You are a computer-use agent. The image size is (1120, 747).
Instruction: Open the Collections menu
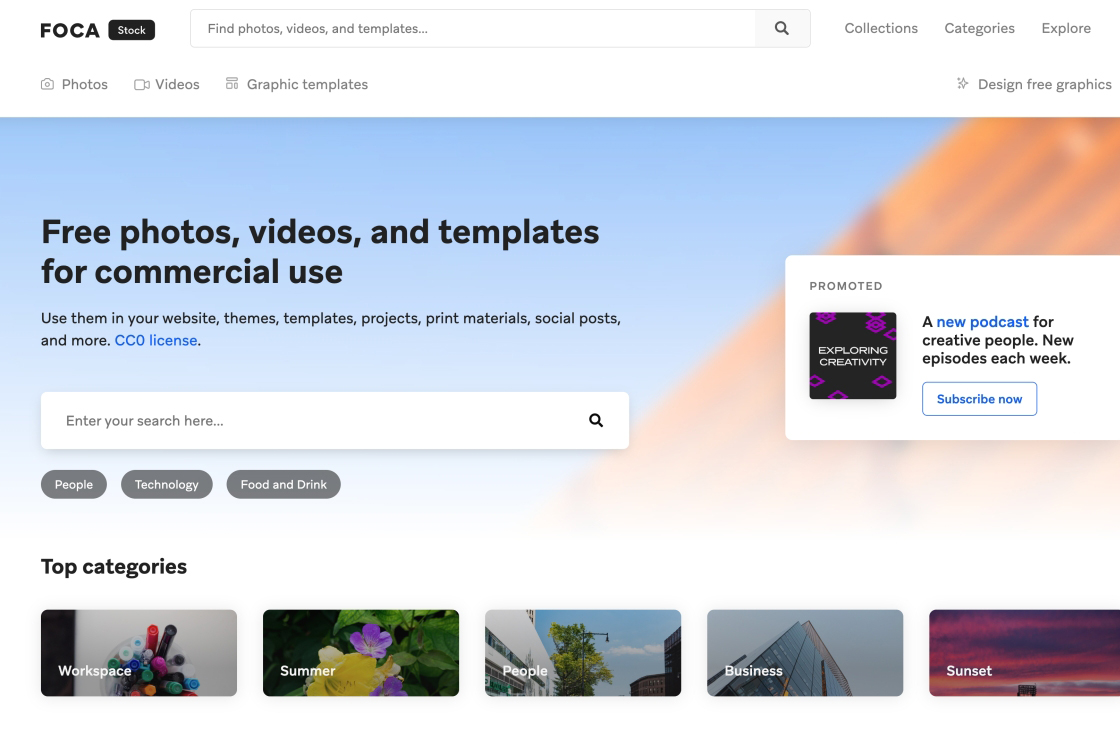(881, 29)
